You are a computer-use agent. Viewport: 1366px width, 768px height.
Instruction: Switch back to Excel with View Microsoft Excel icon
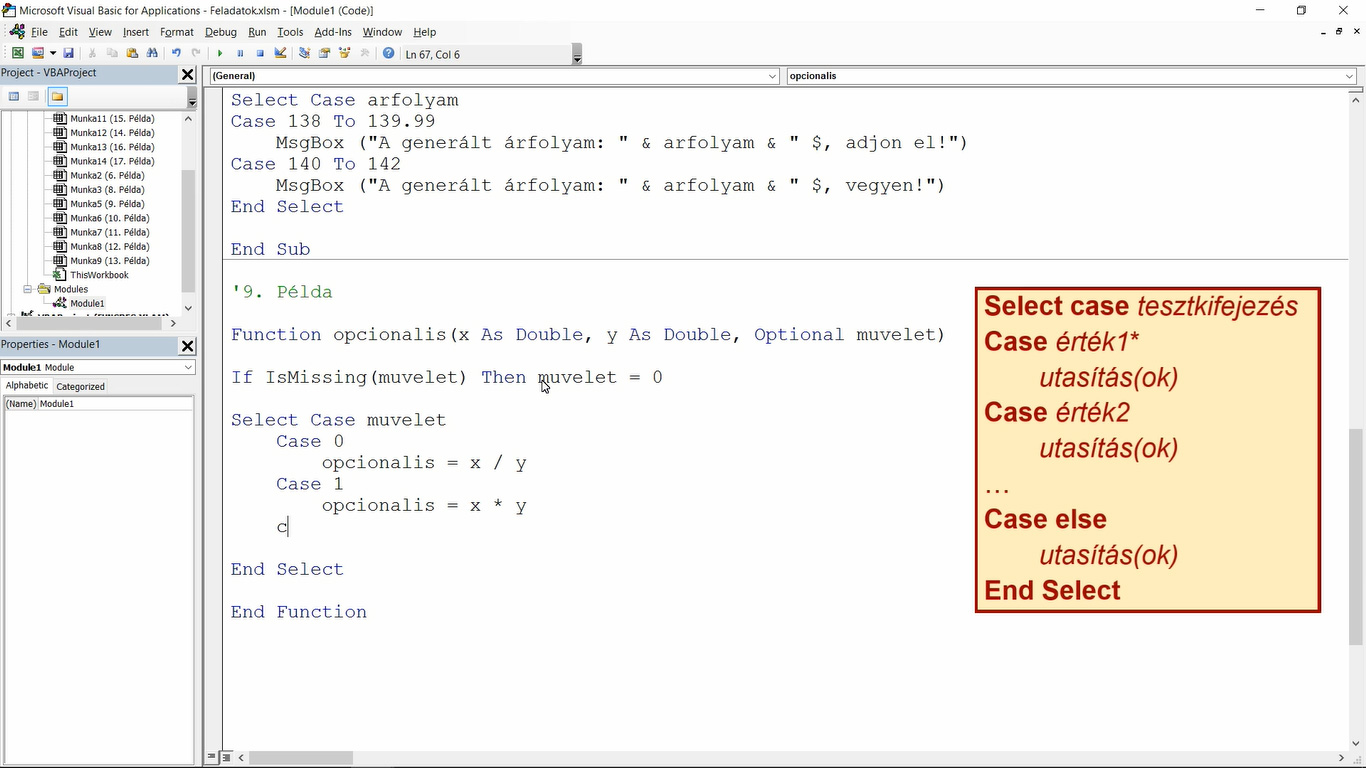click(16, 53)
